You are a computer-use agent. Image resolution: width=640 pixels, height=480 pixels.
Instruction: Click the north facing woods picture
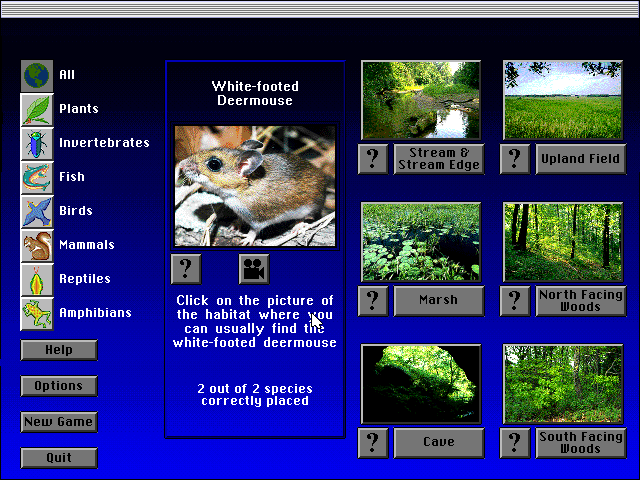click(563, 242)
